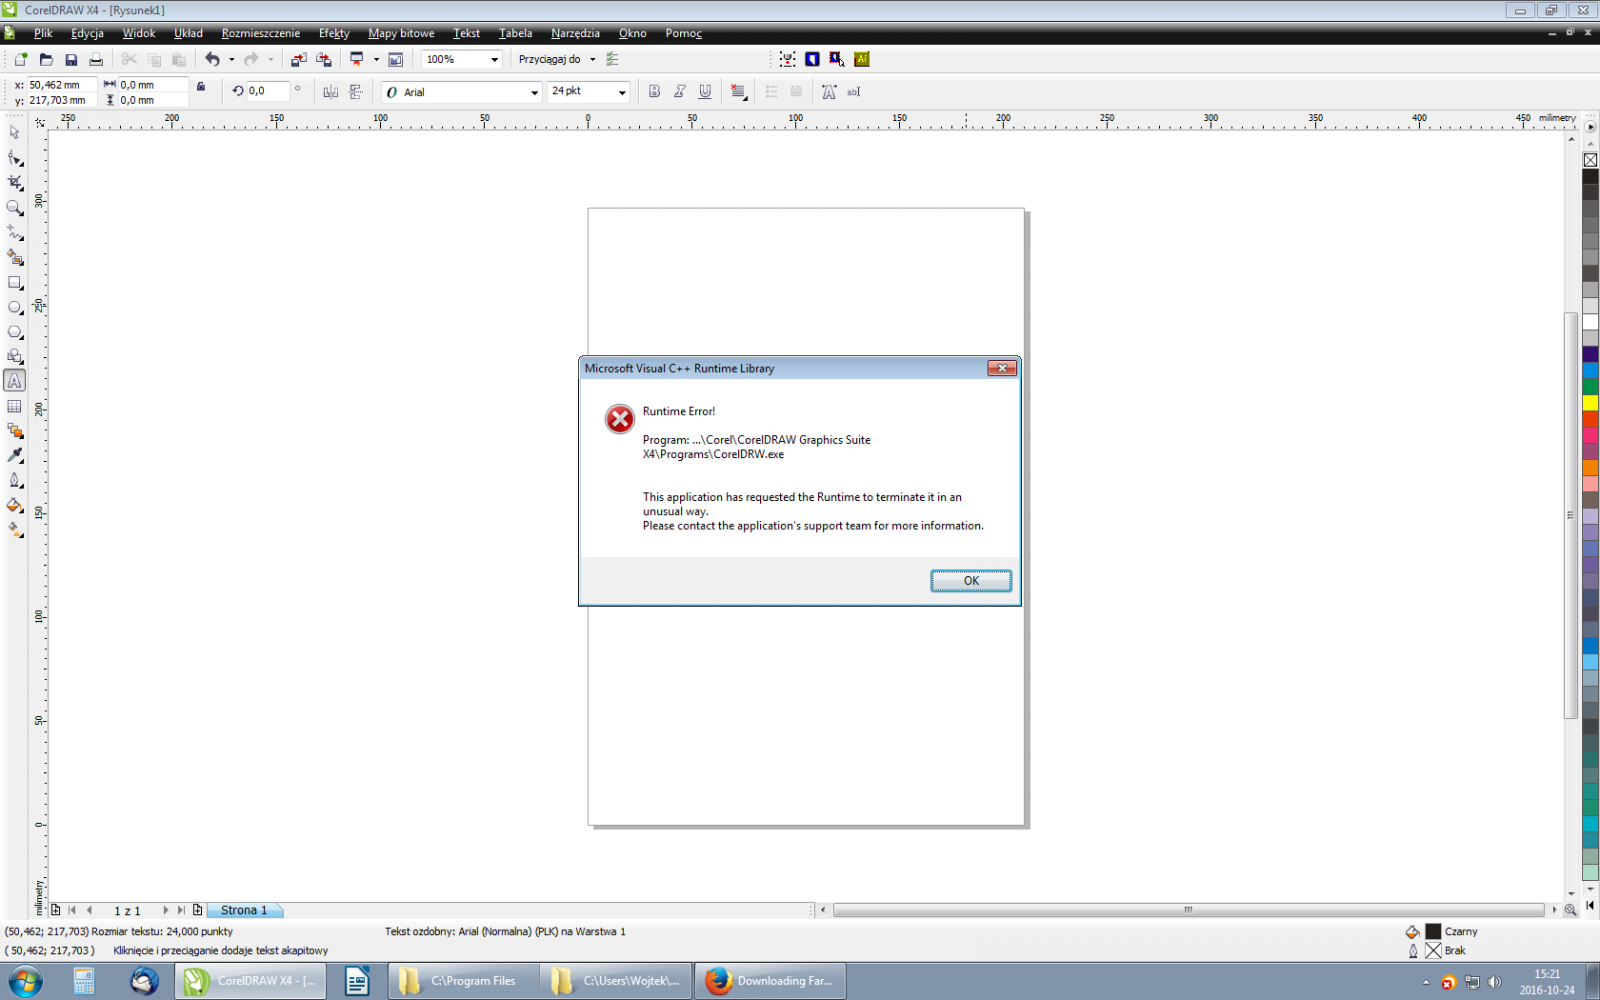Click the vertical scrollbar thumb

click(x=1571, y=515)
